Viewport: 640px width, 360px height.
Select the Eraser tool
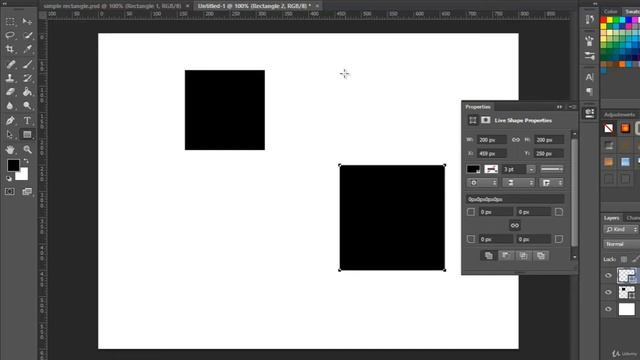pos(10,92)
